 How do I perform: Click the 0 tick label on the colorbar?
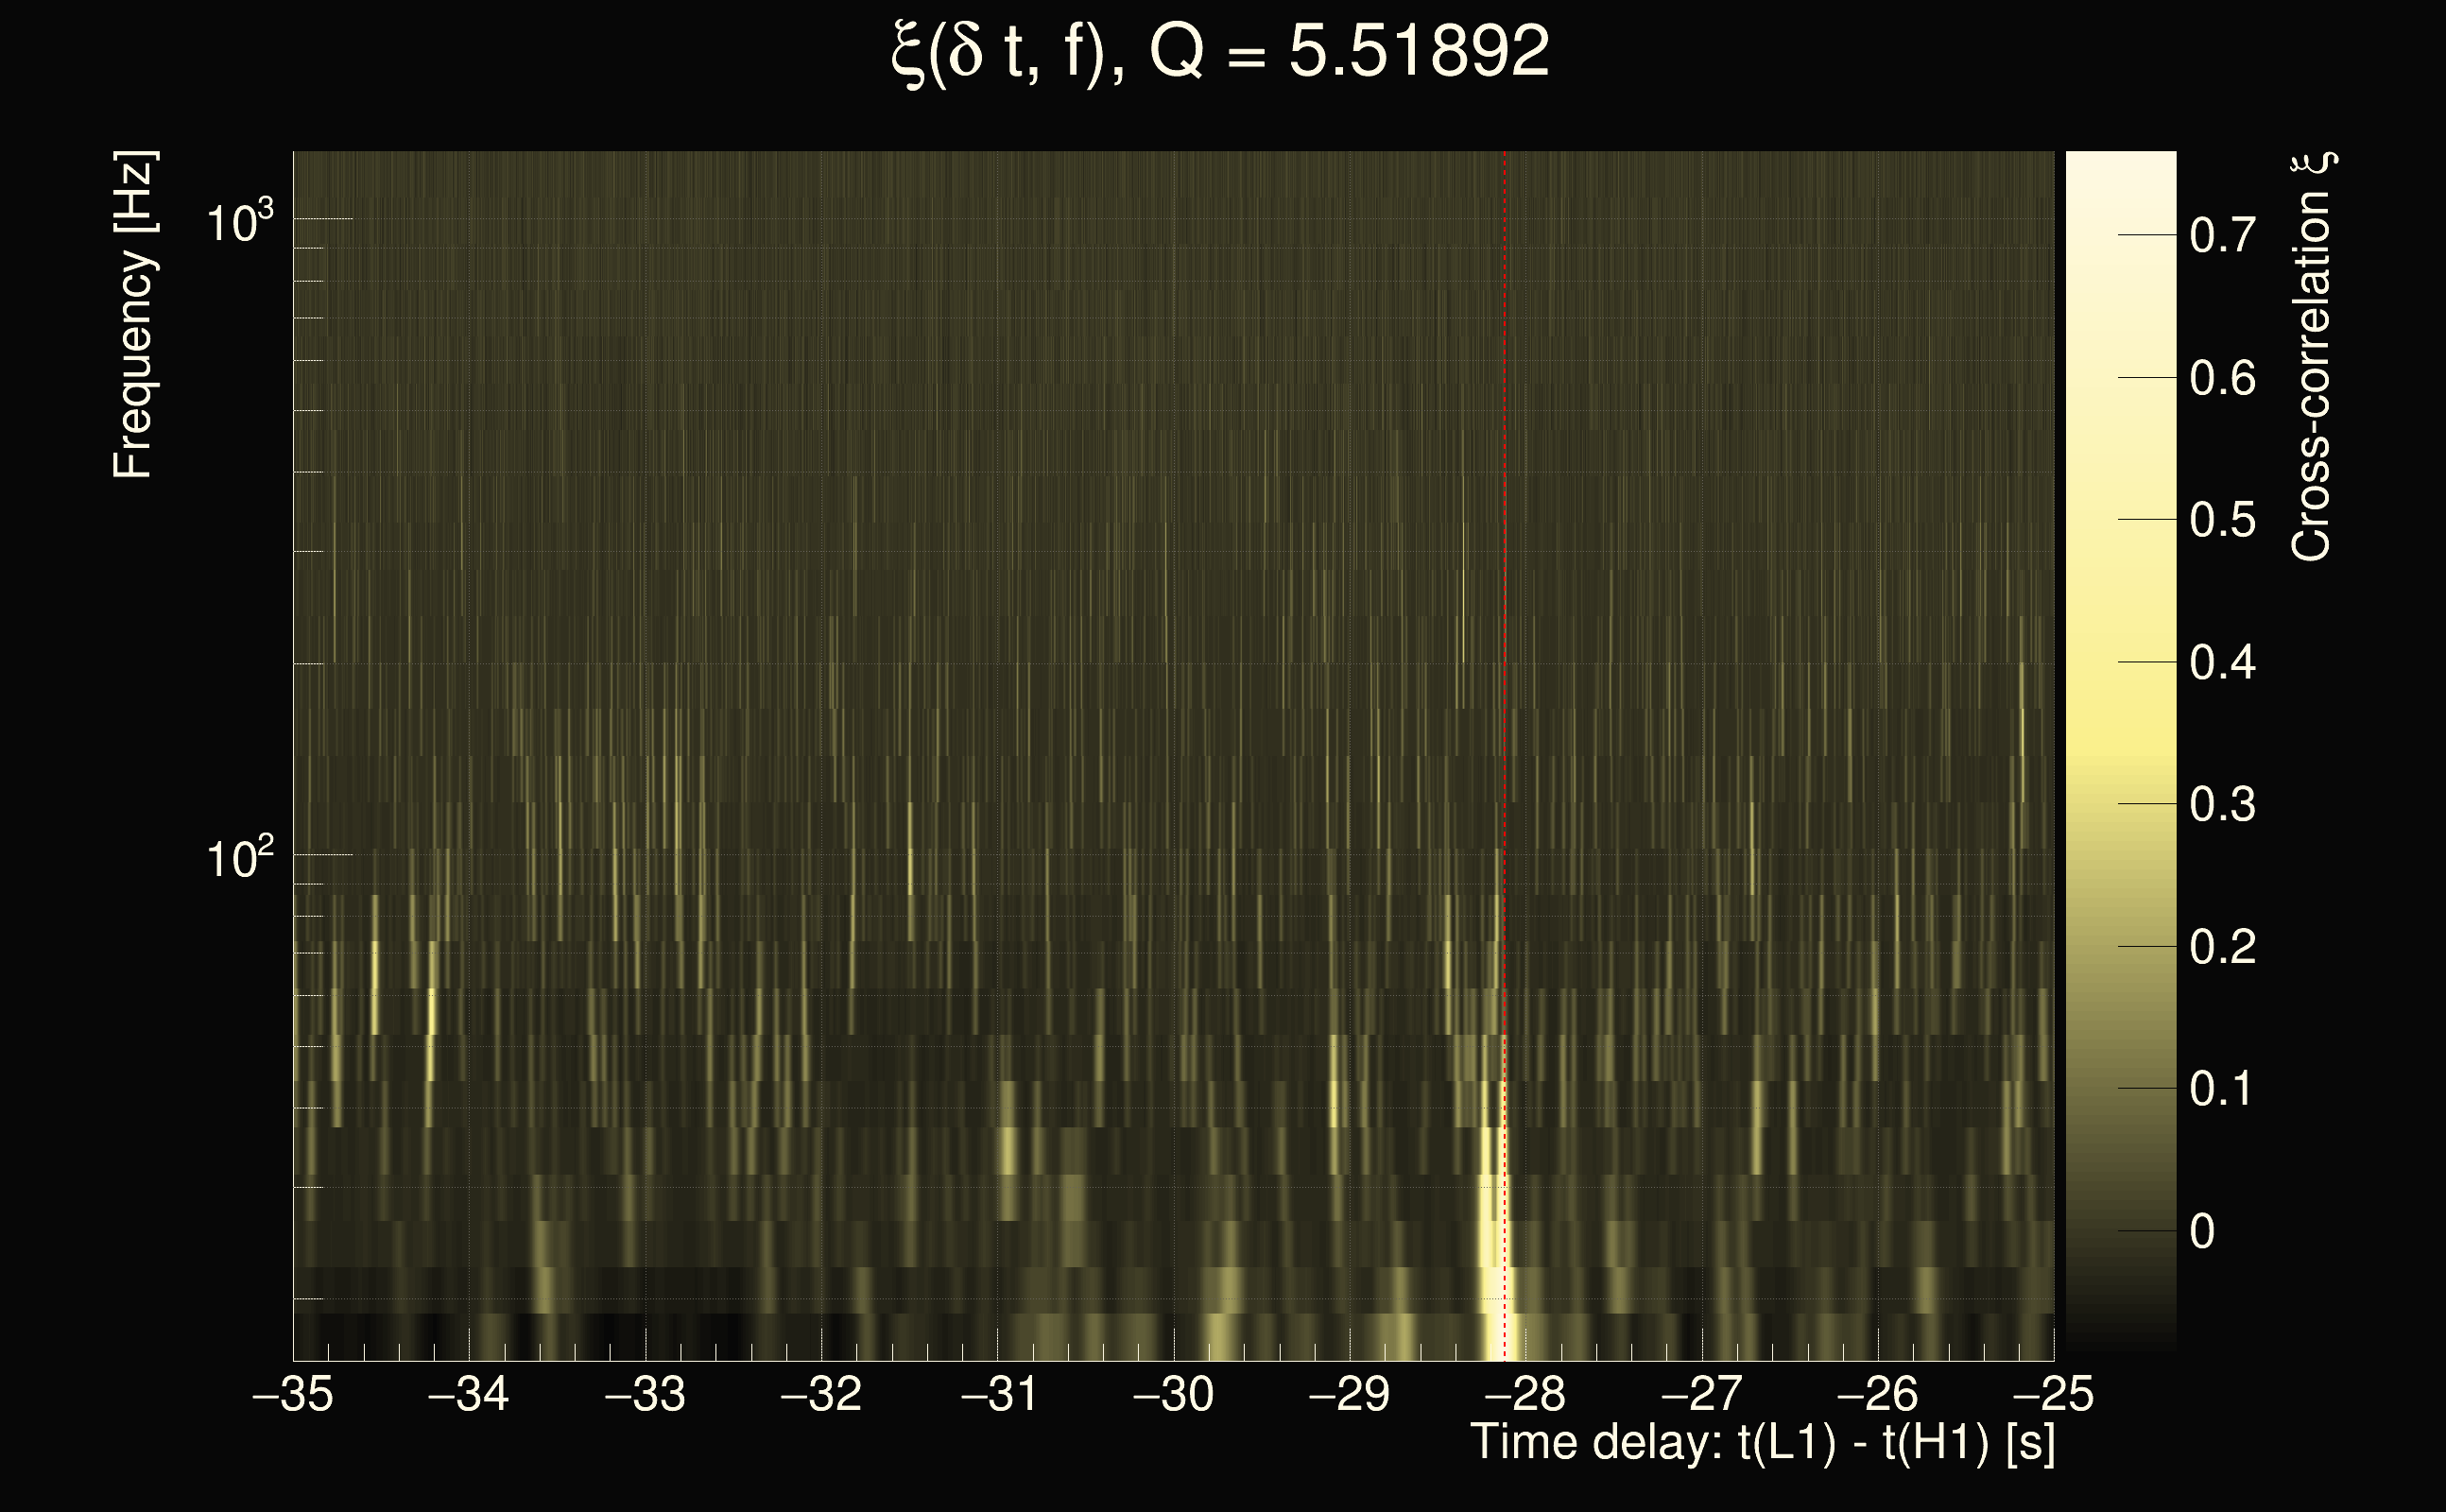coord(2202,1232)
